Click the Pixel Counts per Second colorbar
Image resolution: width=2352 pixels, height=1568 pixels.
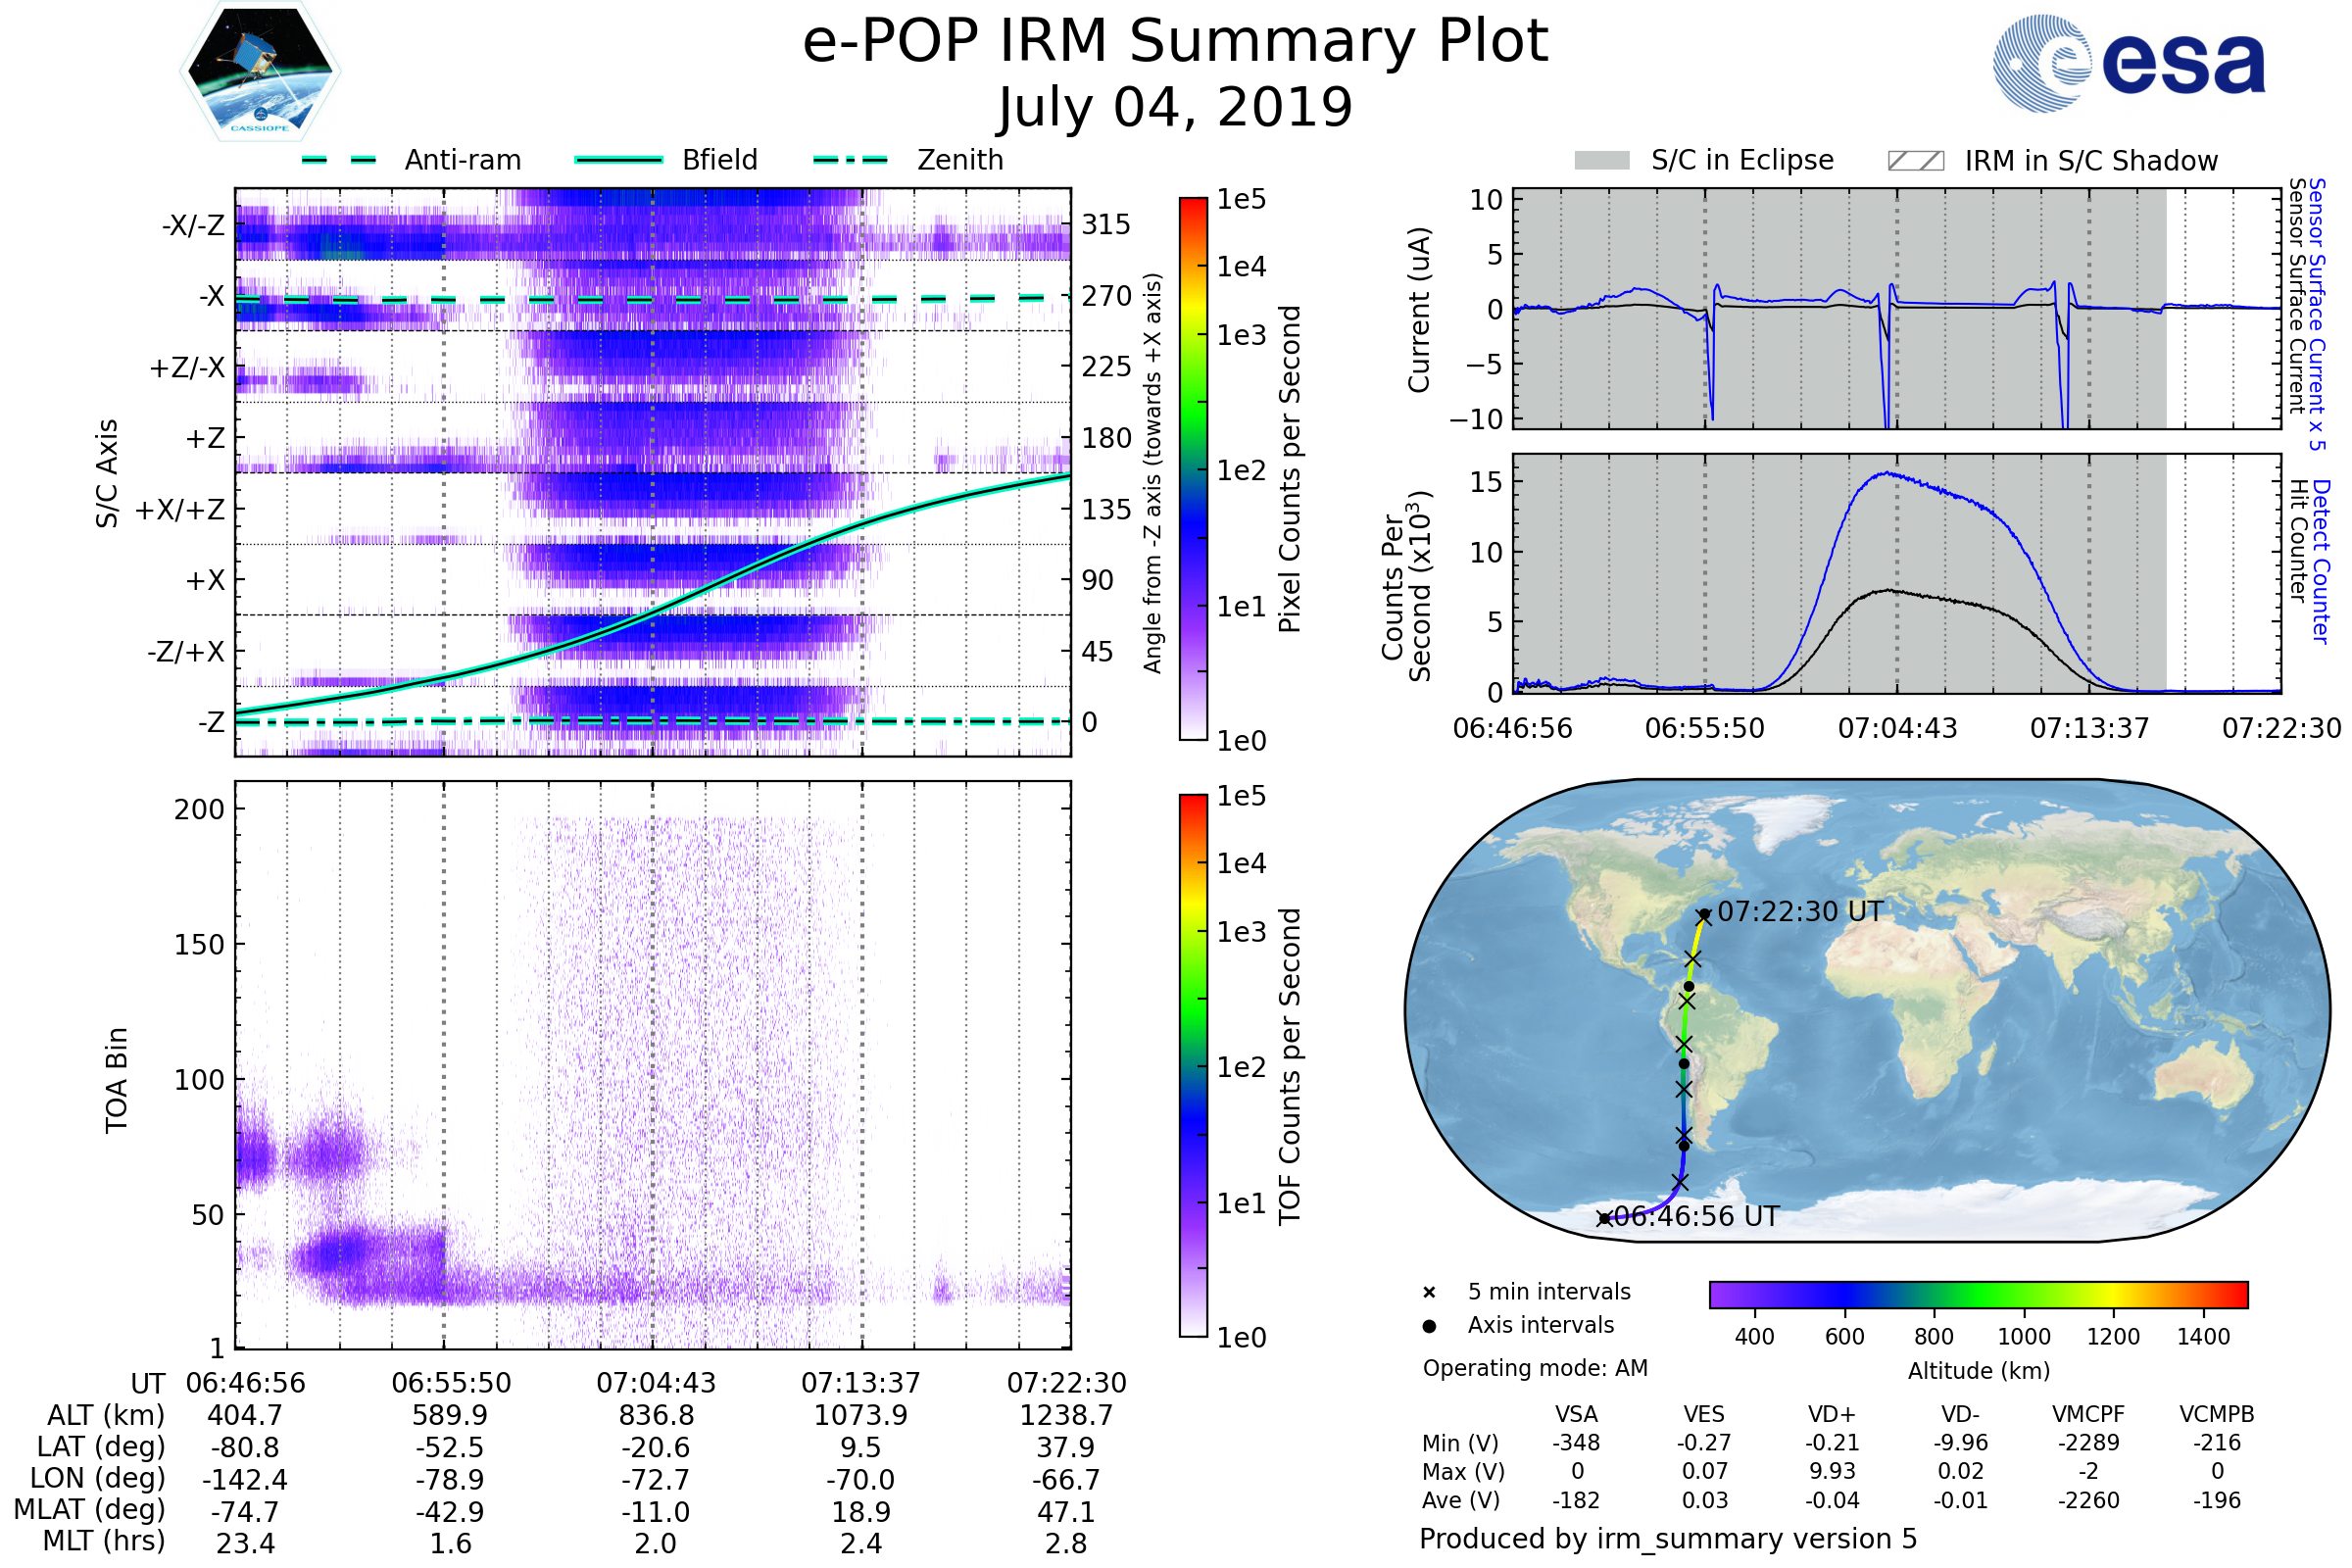1193,469
